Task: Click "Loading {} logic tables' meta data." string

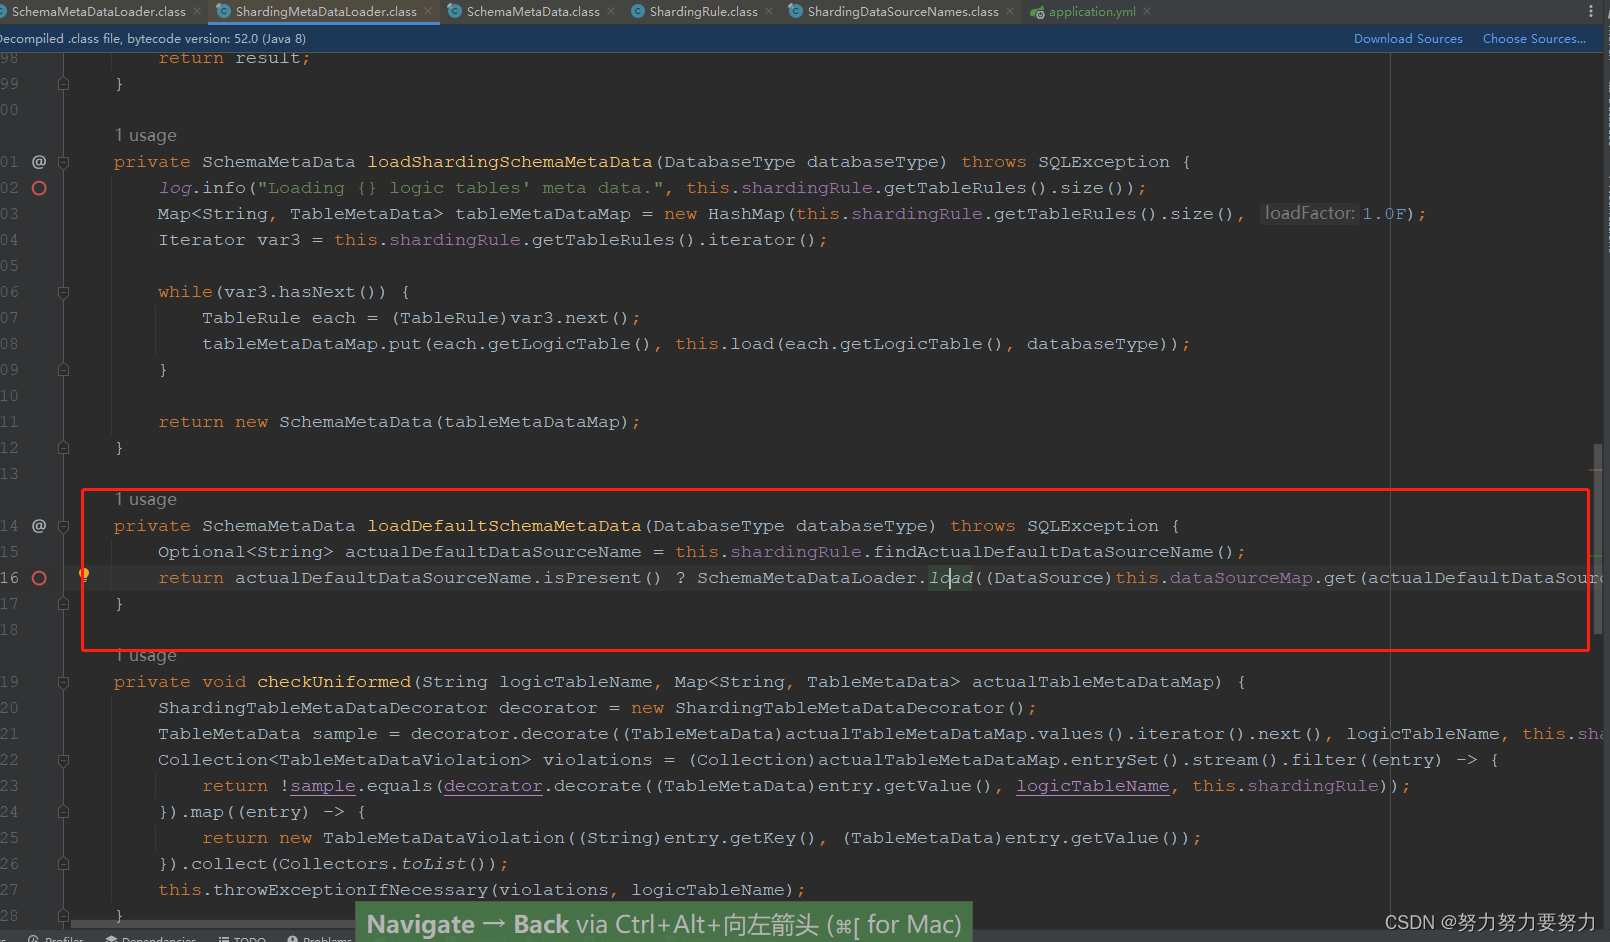Action: [465, 188]
